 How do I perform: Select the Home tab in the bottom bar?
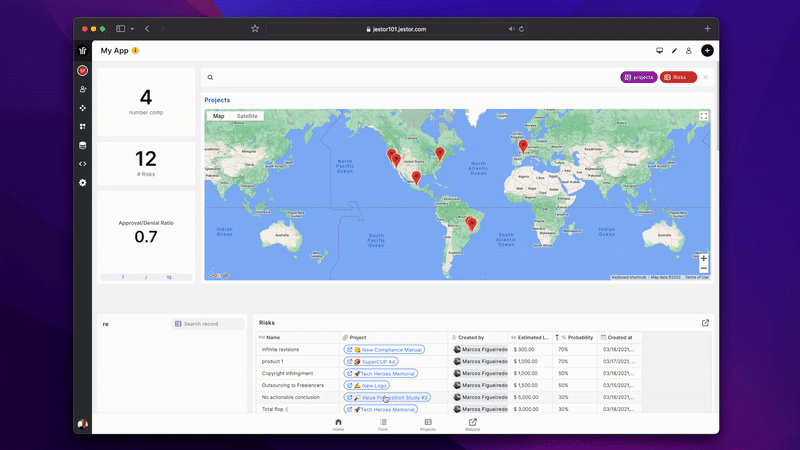338,424
